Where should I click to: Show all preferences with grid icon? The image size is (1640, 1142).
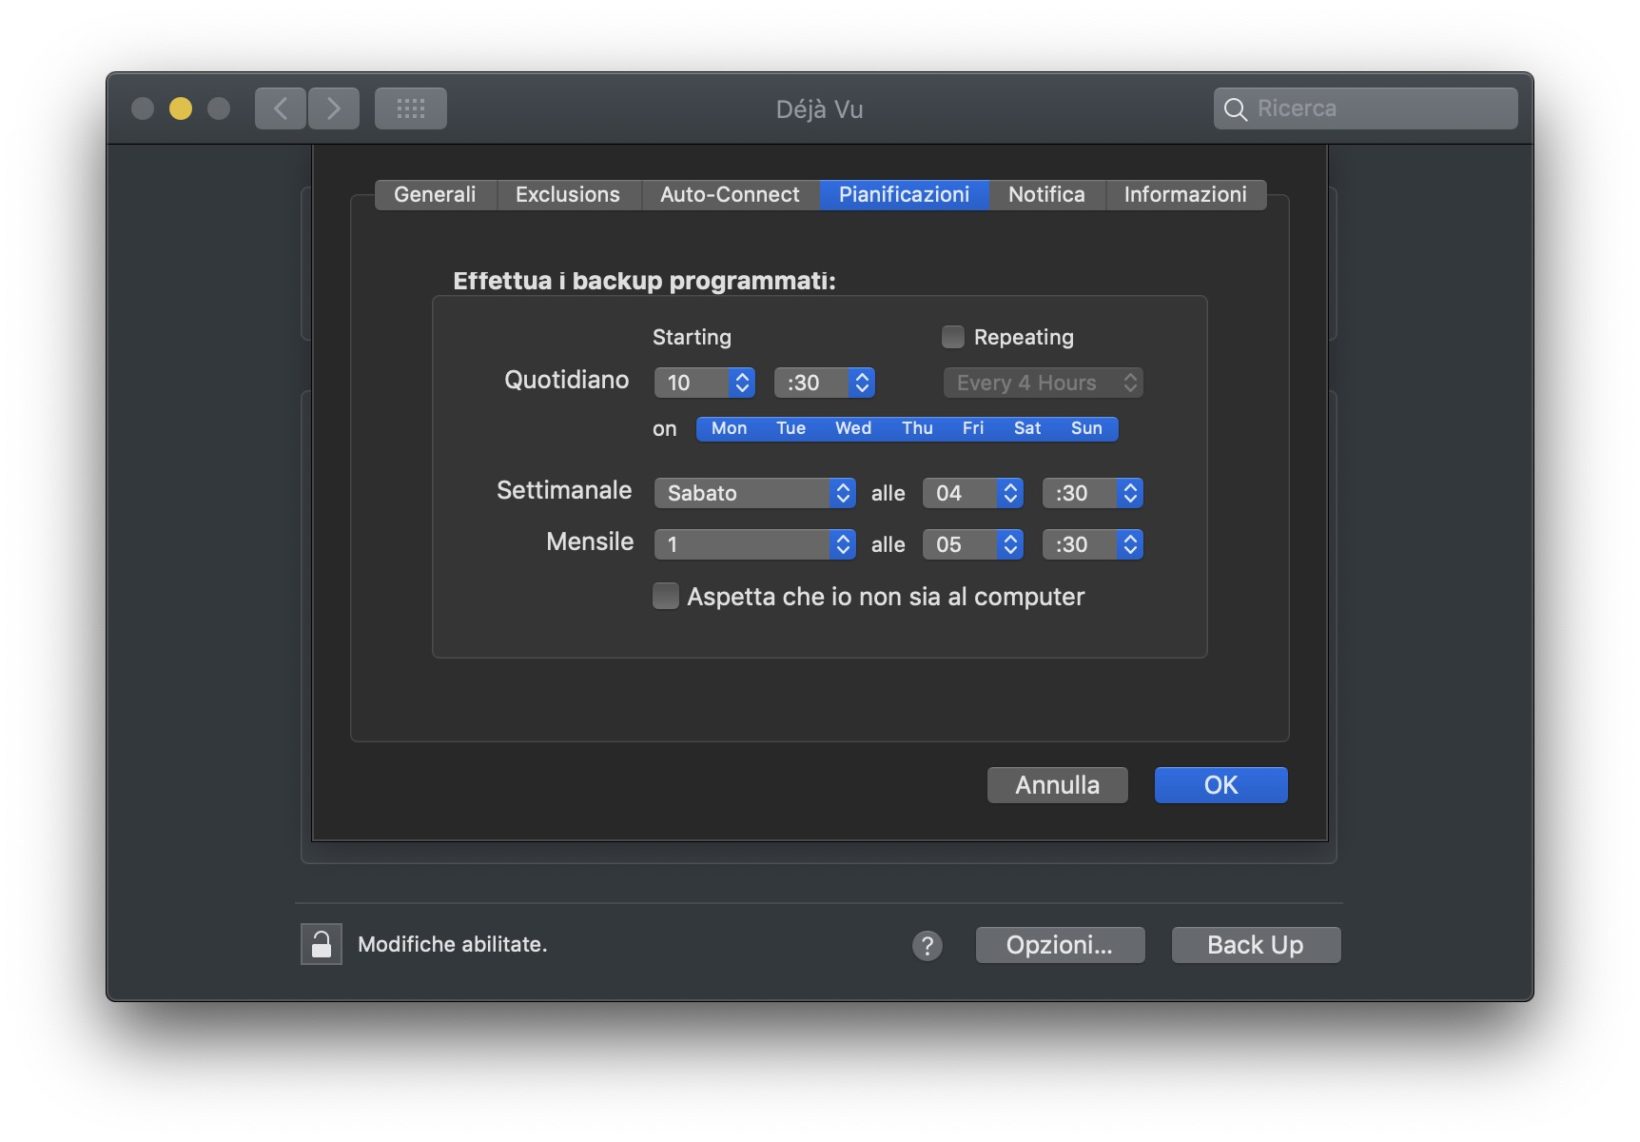click(411, 108)
